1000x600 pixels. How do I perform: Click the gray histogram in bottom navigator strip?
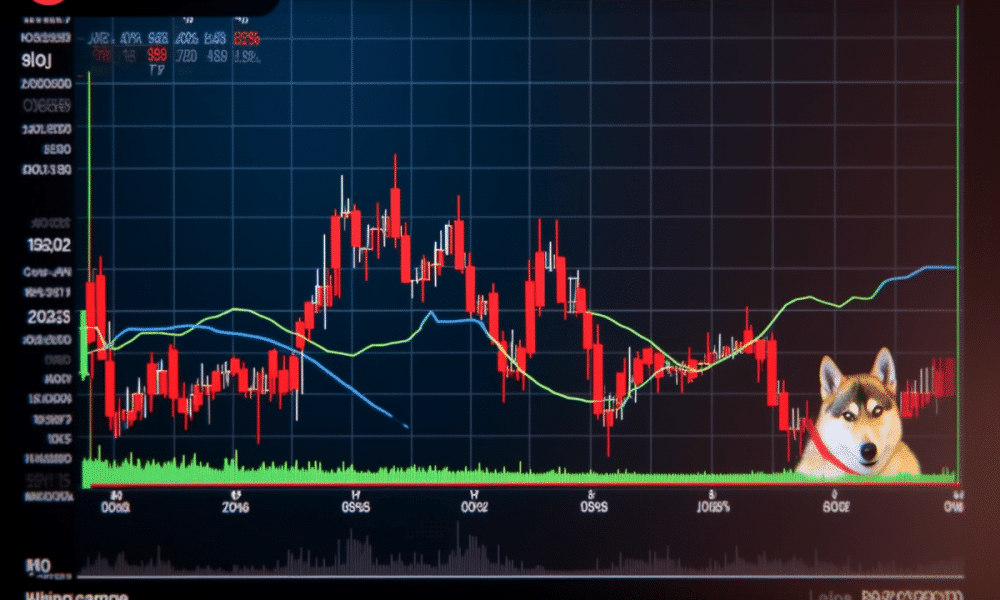450,555
